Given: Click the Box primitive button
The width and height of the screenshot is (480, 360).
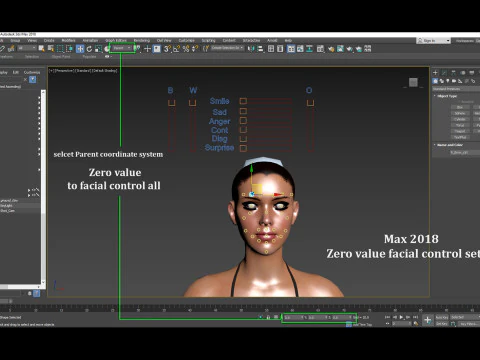Looking at the screenshot, I should (x=460, y=107).
